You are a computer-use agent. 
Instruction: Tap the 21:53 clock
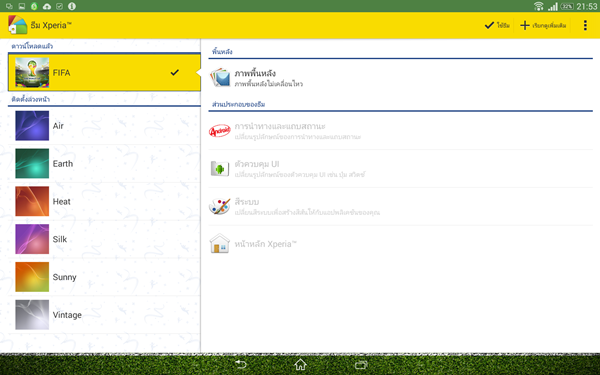pyautogui.click(x=587, y=6)
